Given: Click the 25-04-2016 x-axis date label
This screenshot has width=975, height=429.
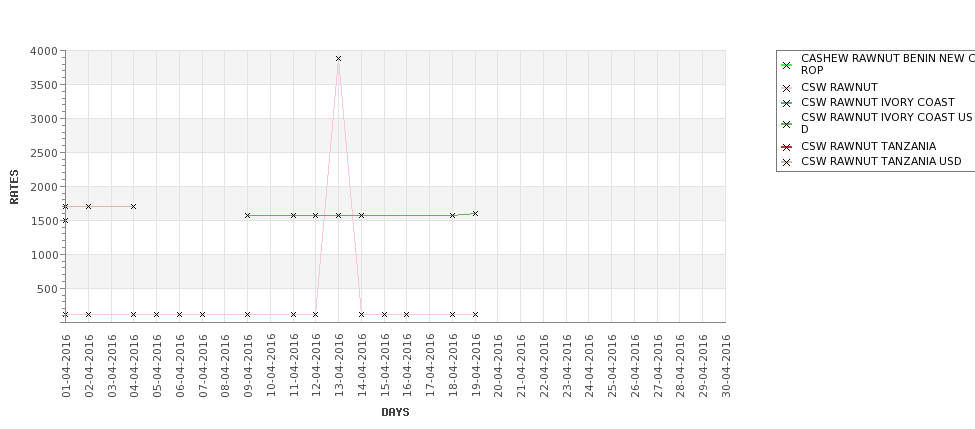Looking at the screenshot, I should tap(612, 366).
